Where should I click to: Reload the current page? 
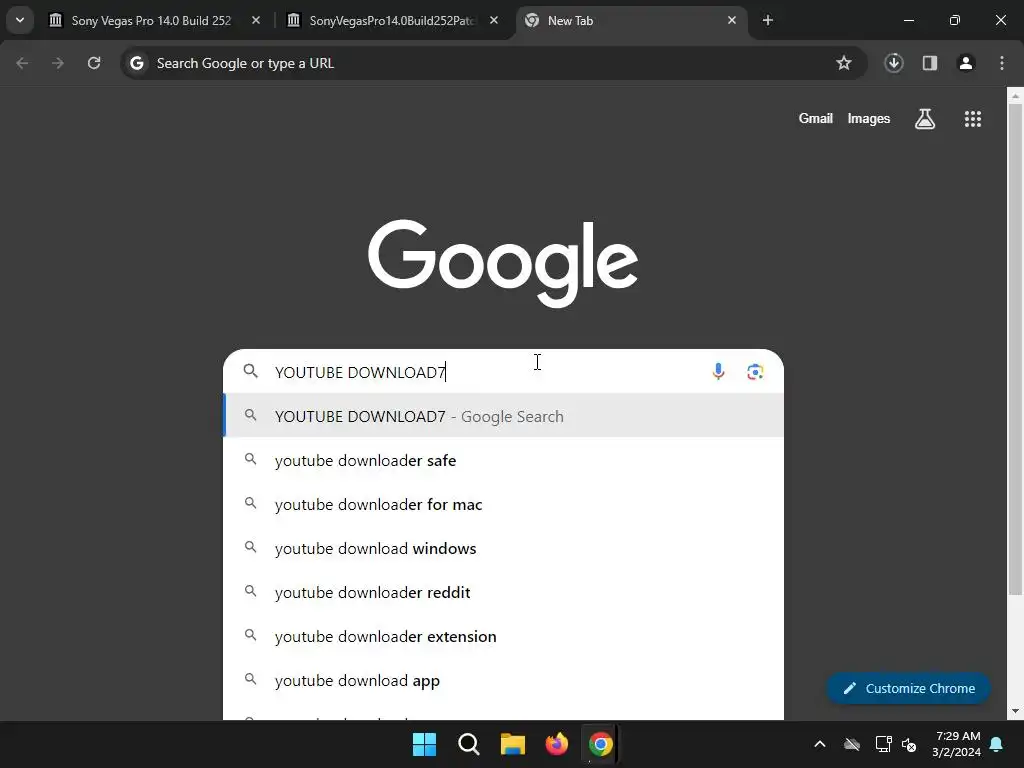click(94, 63)
